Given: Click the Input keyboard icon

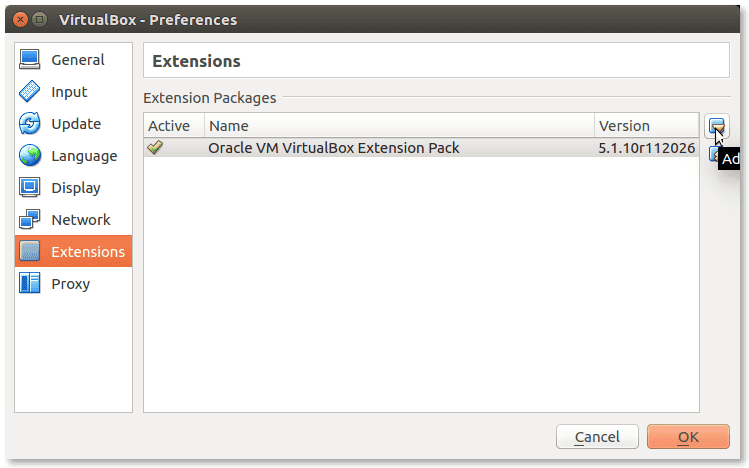Looking at the screenshot, I should pyautogui.click(x=30, y=92).
